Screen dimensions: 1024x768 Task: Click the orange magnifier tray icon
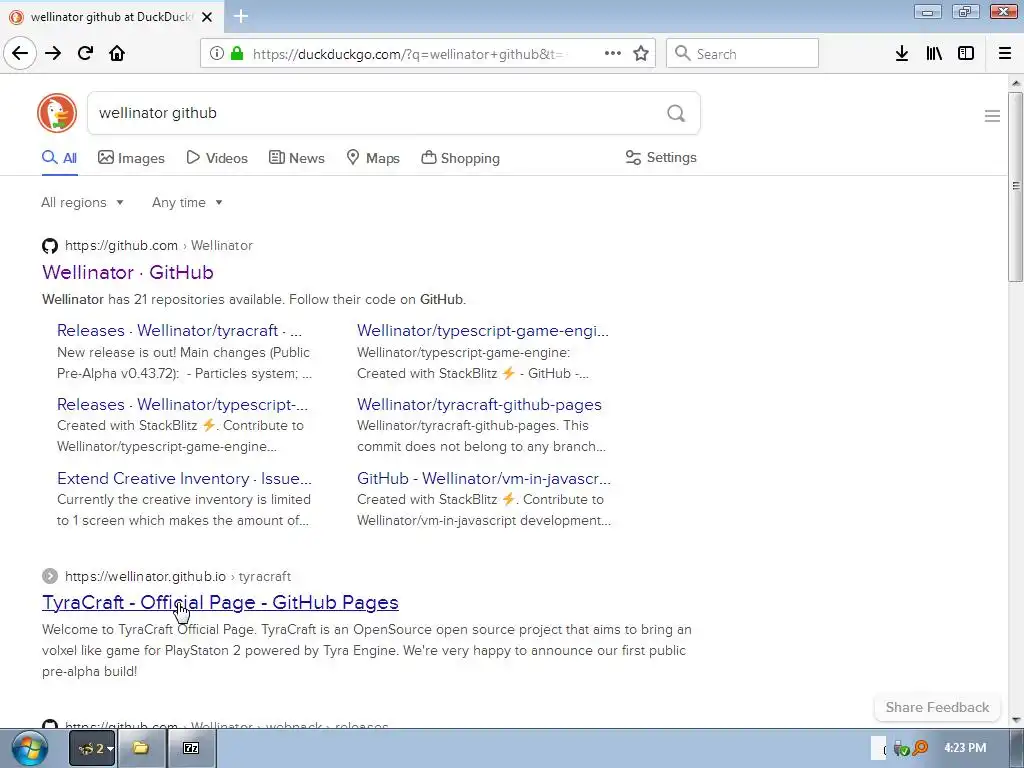click(921, 748)
